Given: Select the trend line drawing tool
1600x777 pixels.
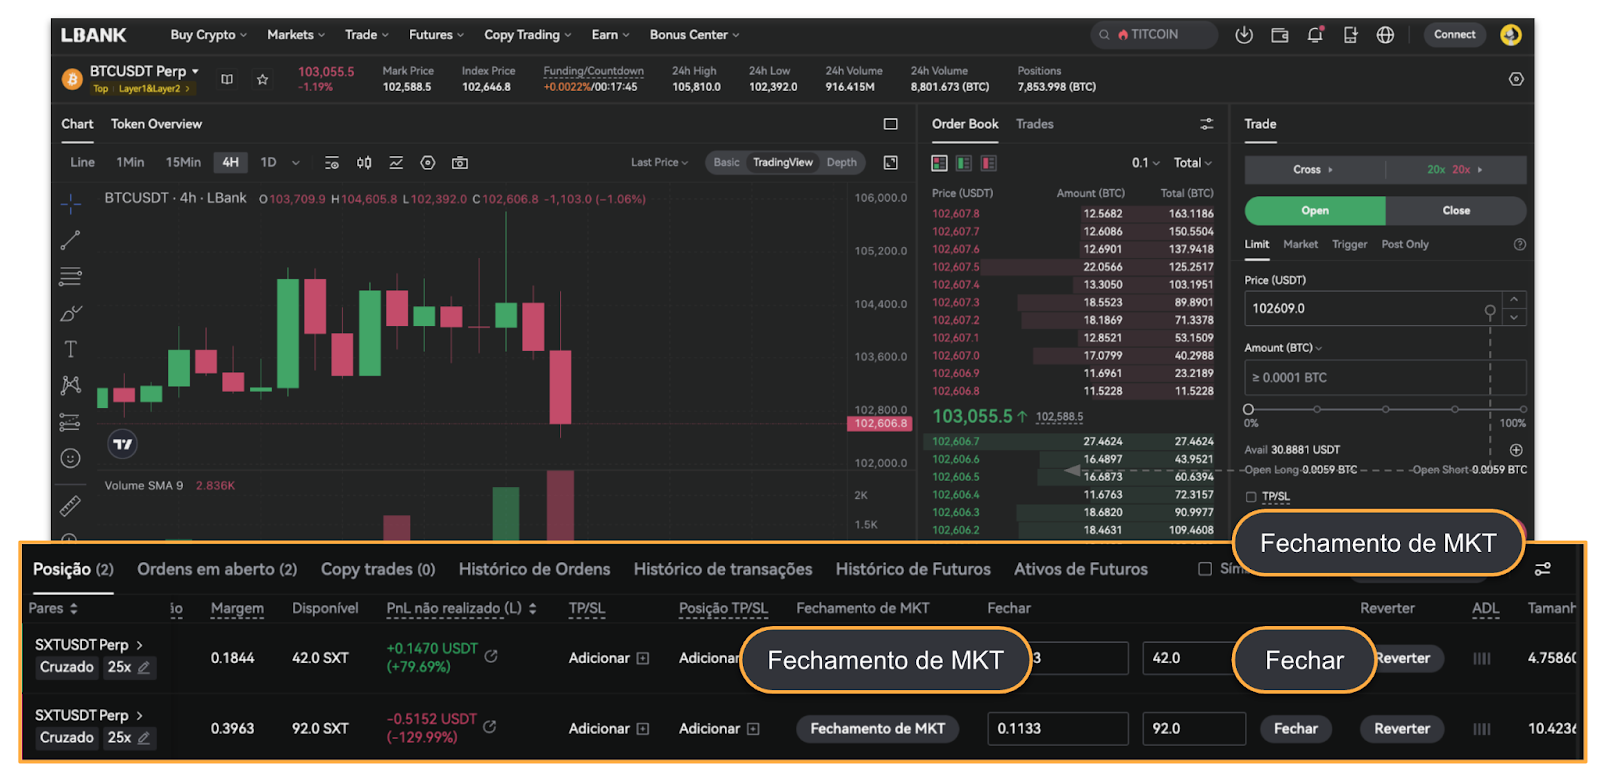Looking at the screenshot, I should click(x=70, y=240).
